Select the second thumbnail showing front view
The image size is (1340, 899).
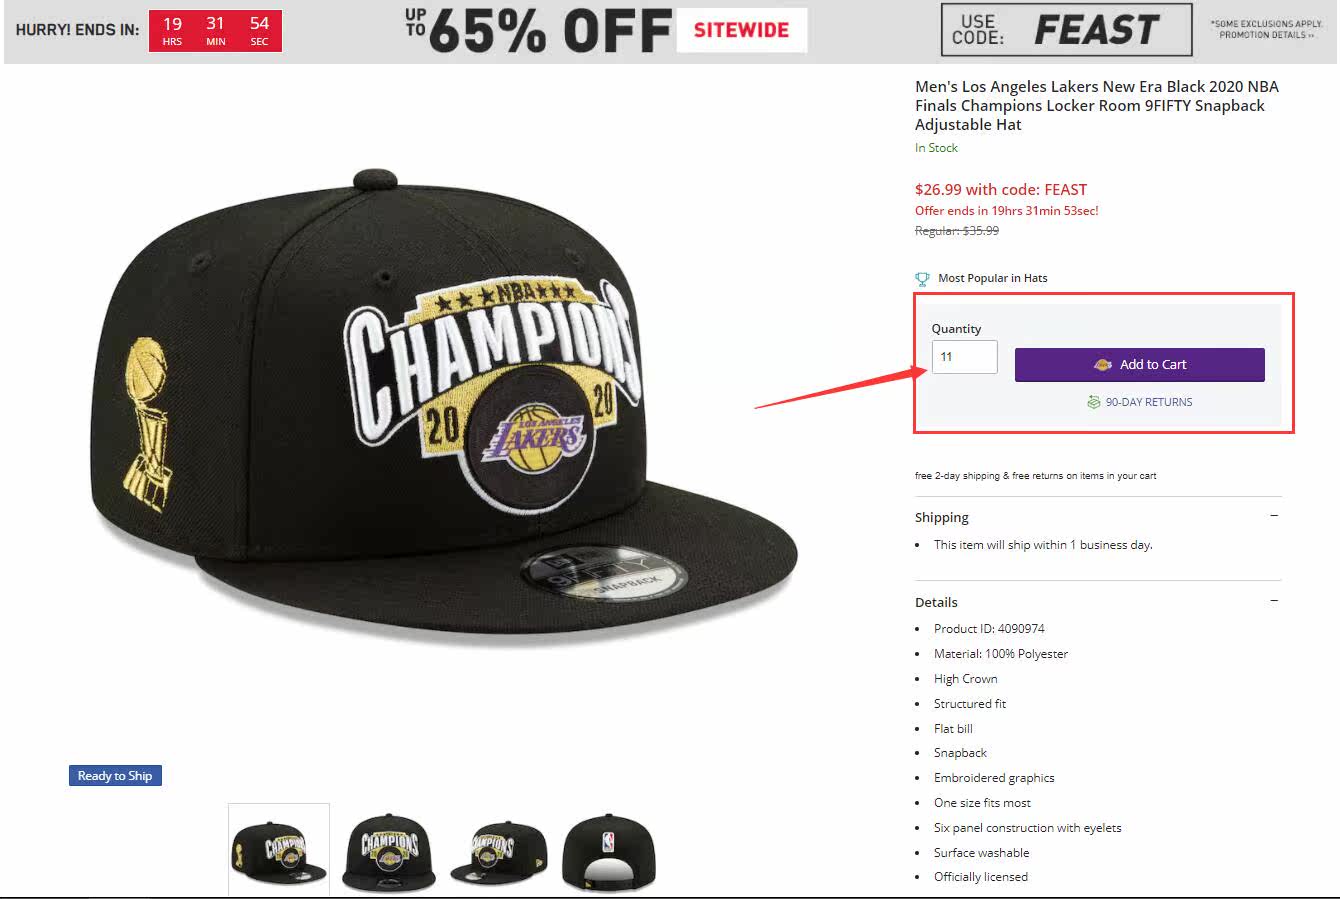point(388,850)
